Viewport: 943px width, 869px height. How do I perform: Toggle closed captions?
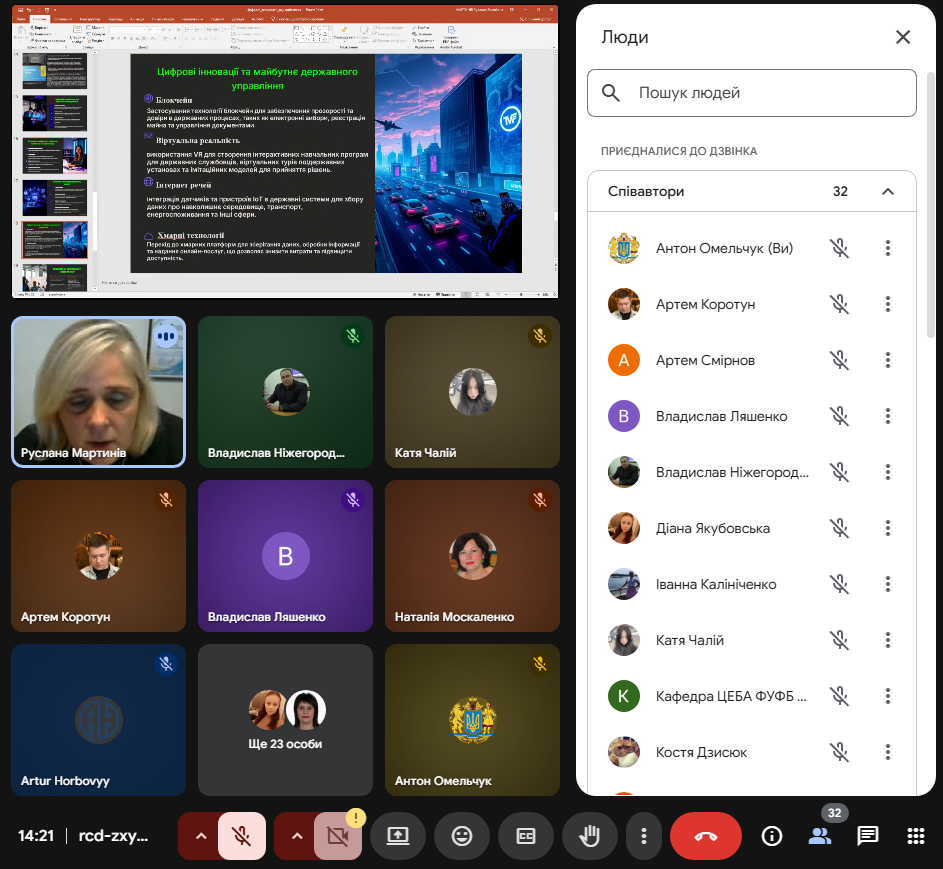coord(525,836)
